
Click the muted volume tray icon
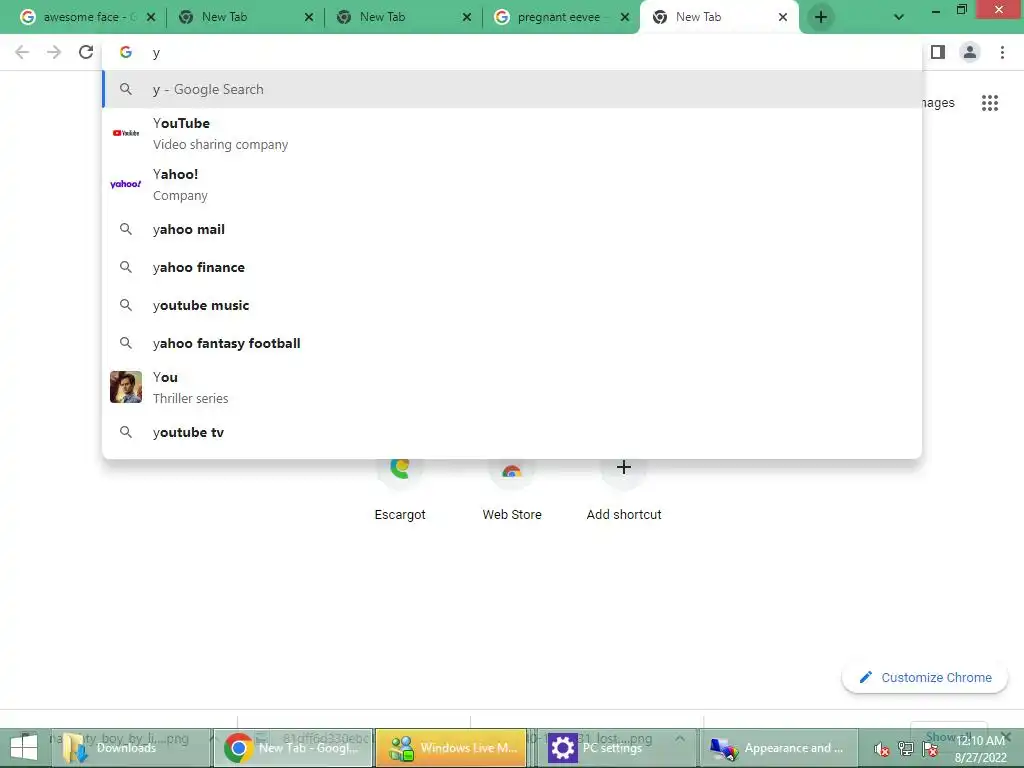882,749
